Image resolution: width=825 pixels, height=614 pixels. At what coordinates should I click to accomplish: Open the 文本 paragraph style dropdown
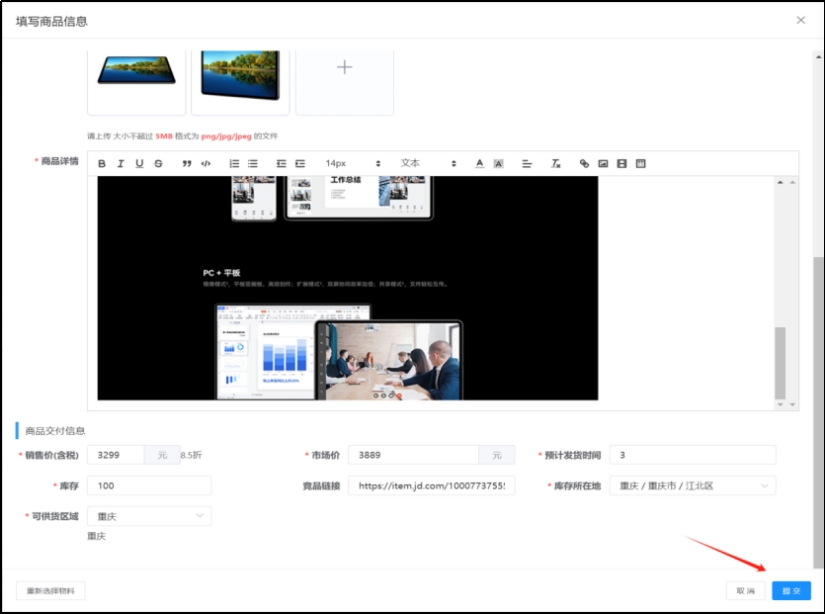coord(427,163)
